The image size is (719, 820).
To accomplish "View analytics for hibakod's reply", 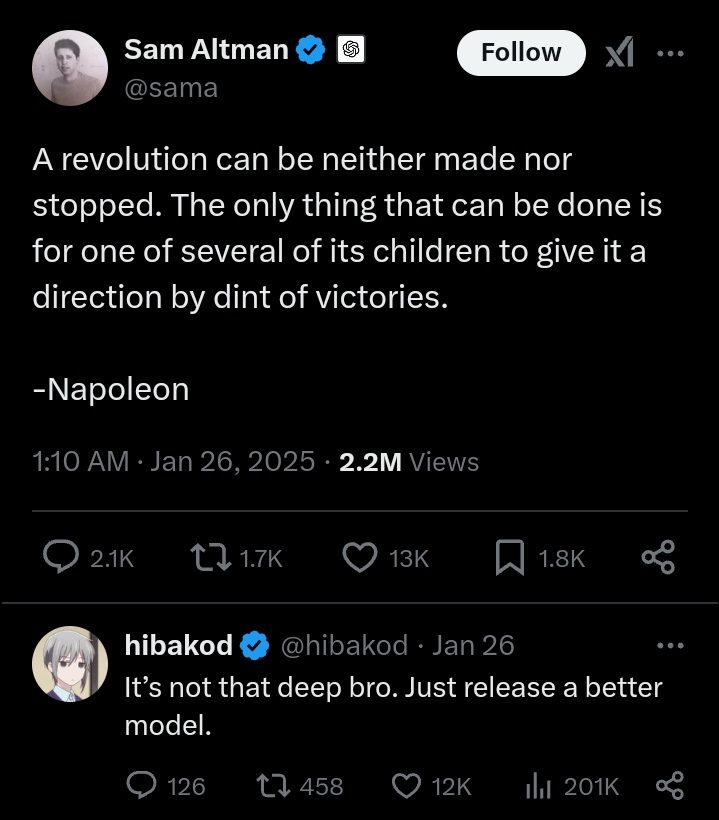I will [539, 787].
